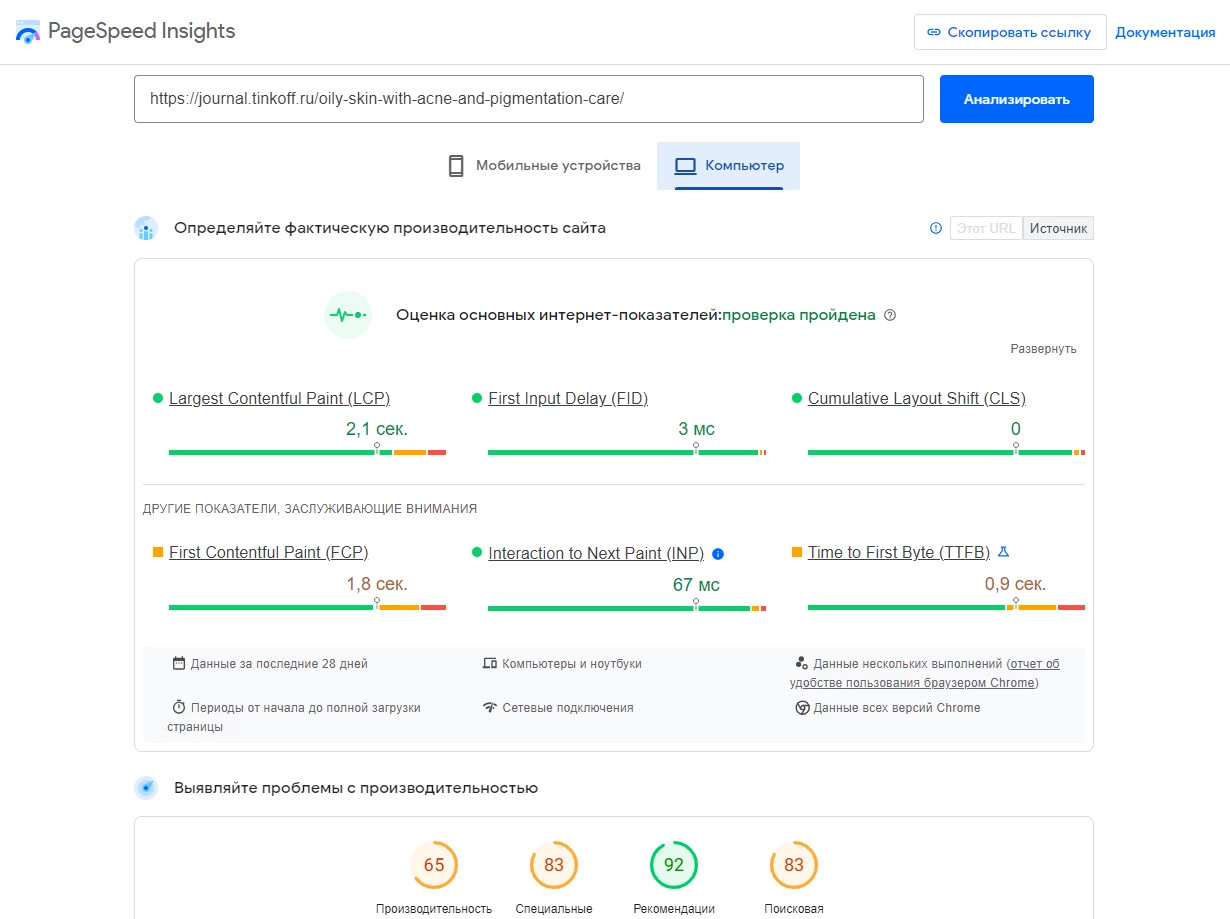Open the Мобильные устройства tab
Screen dimensions: 1230x919
tap(544, 166)
